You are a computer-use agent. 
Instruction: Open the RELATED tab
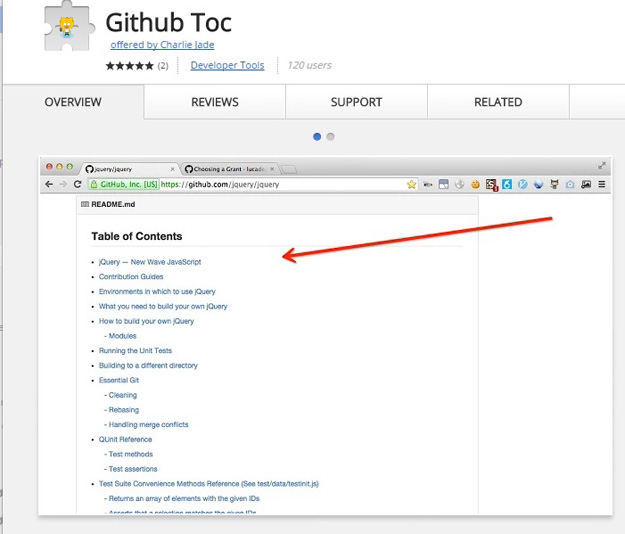click(x=498, y=102)
